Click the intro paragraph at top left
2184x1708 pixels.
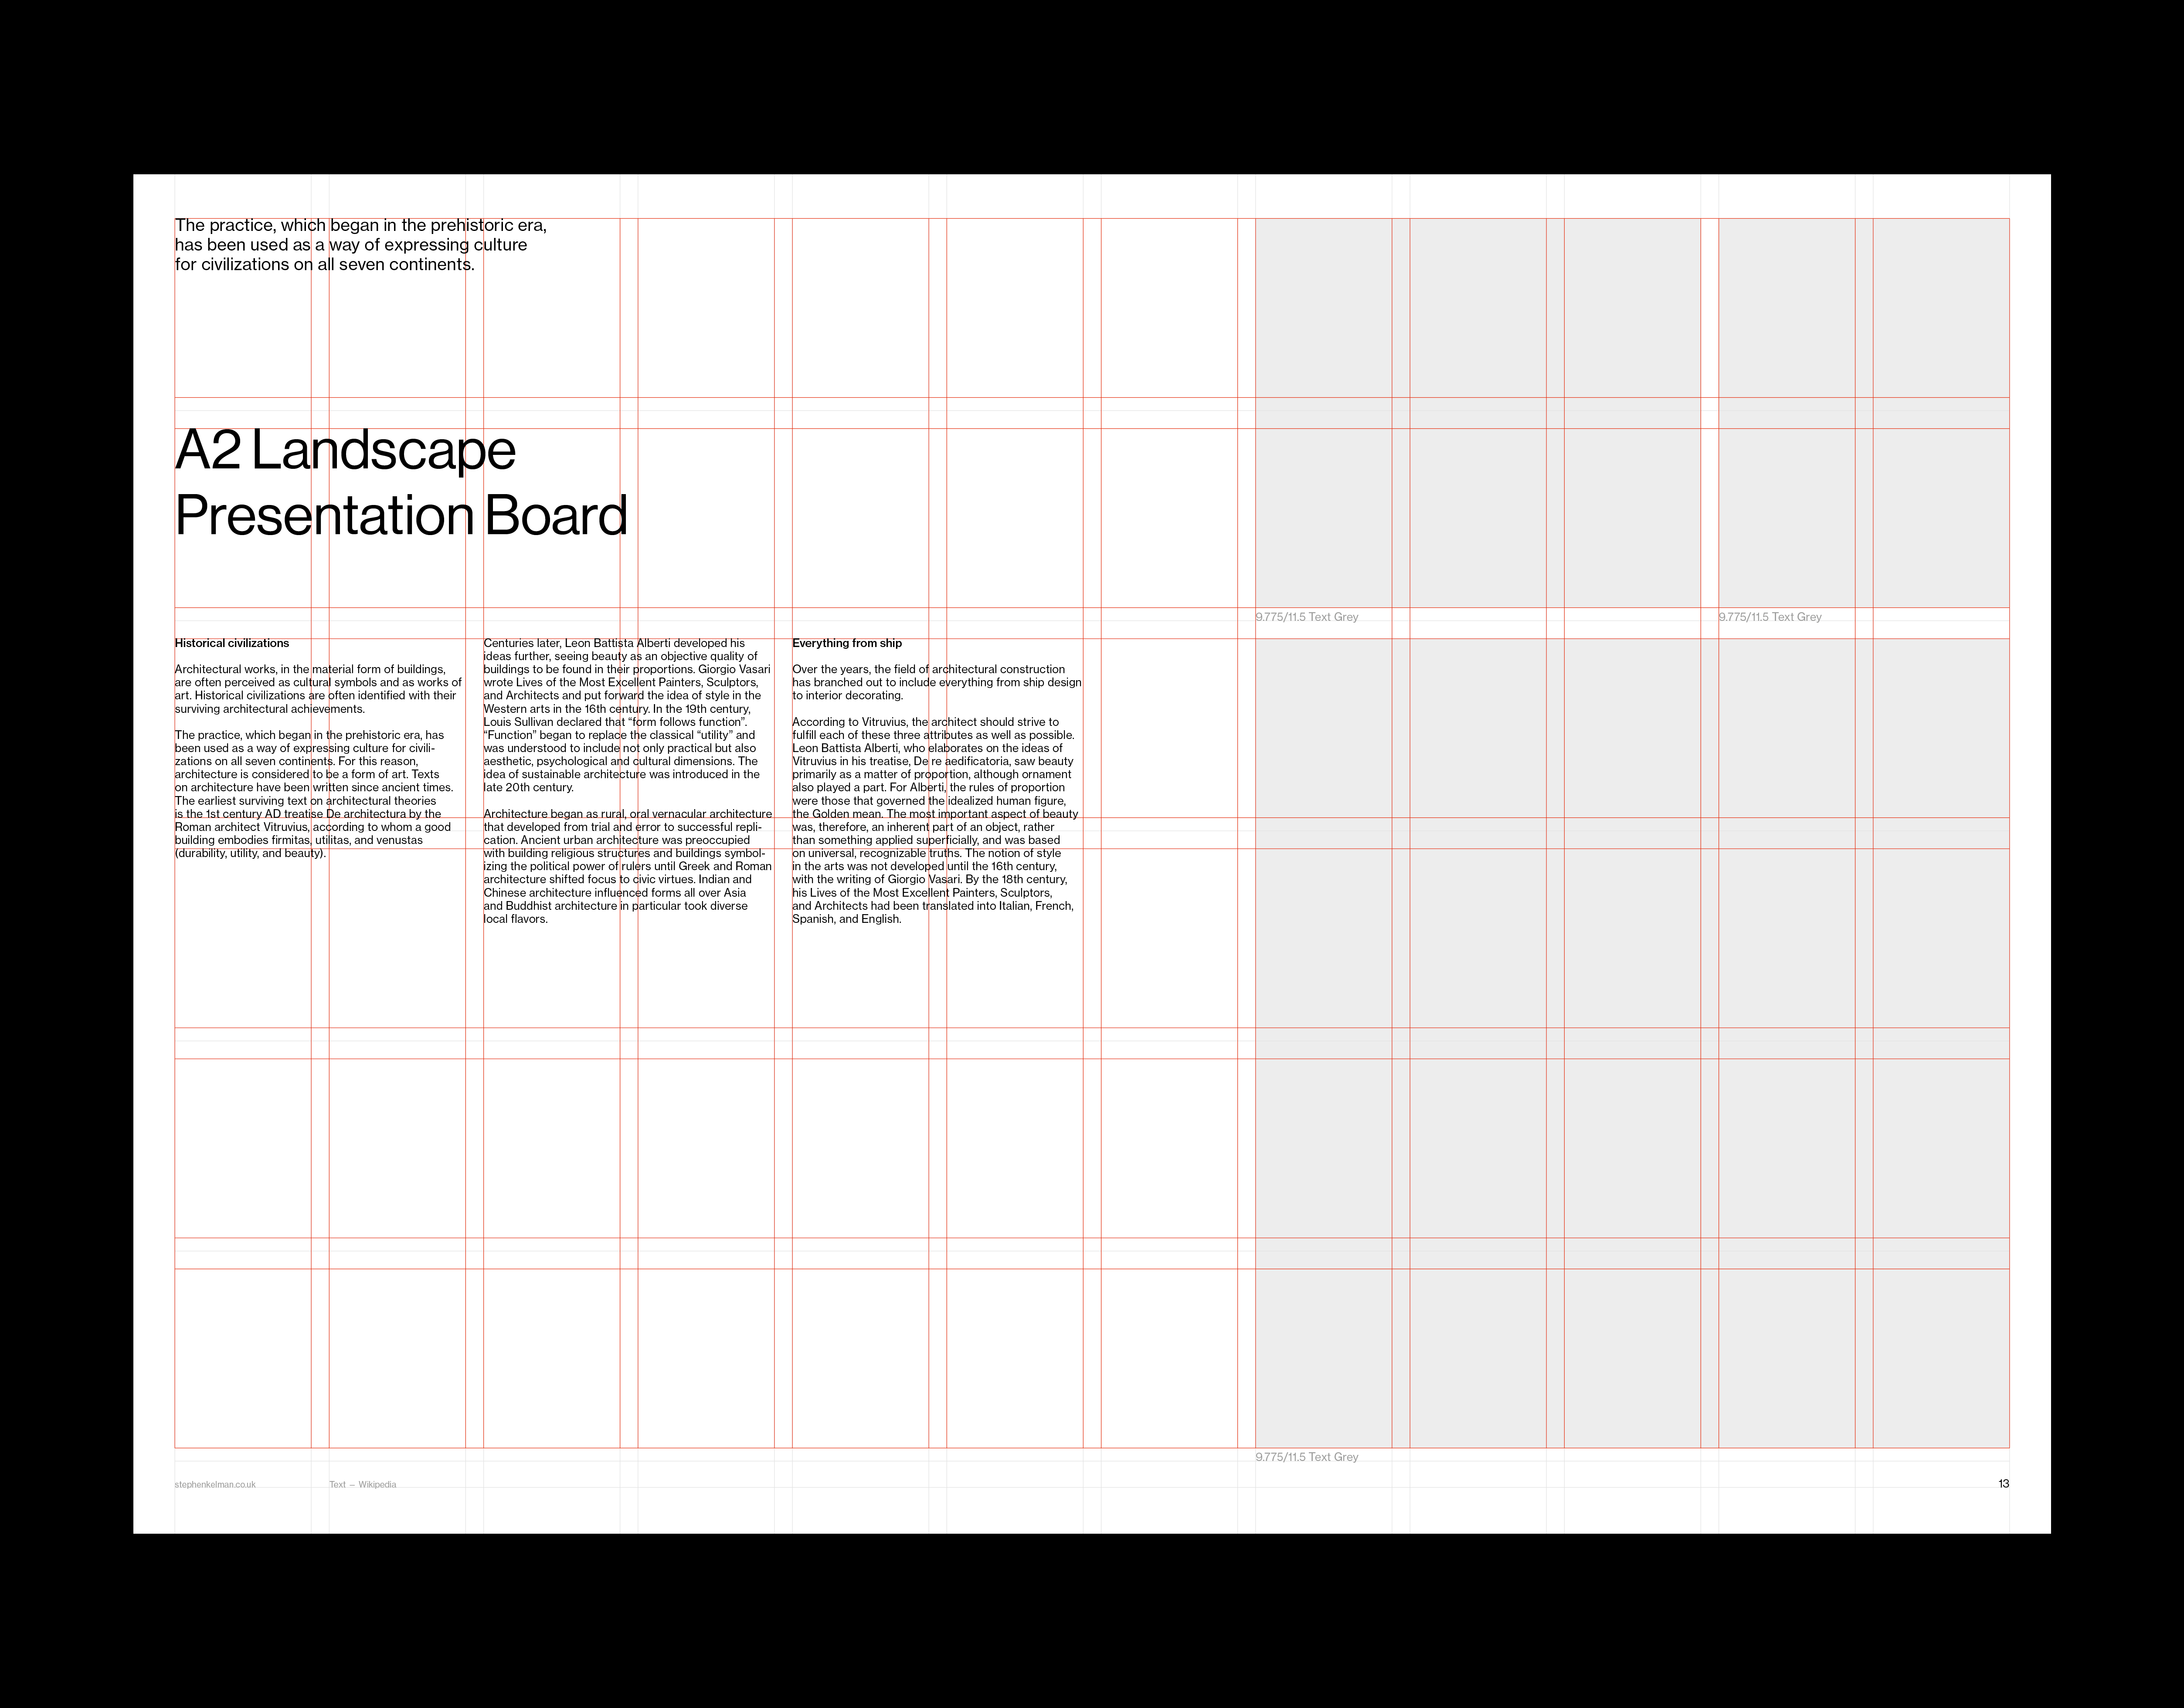coord(360,245)
